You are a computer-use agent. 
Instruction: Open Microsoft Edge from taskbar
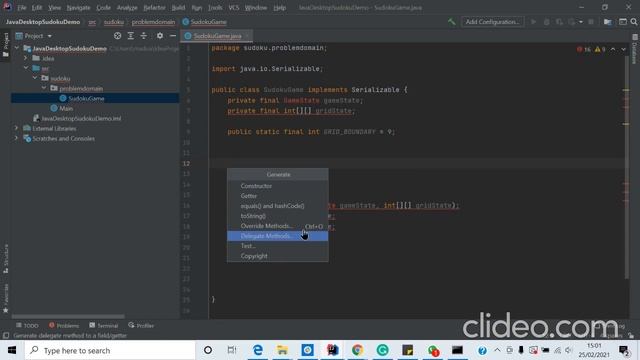point(258,350)
